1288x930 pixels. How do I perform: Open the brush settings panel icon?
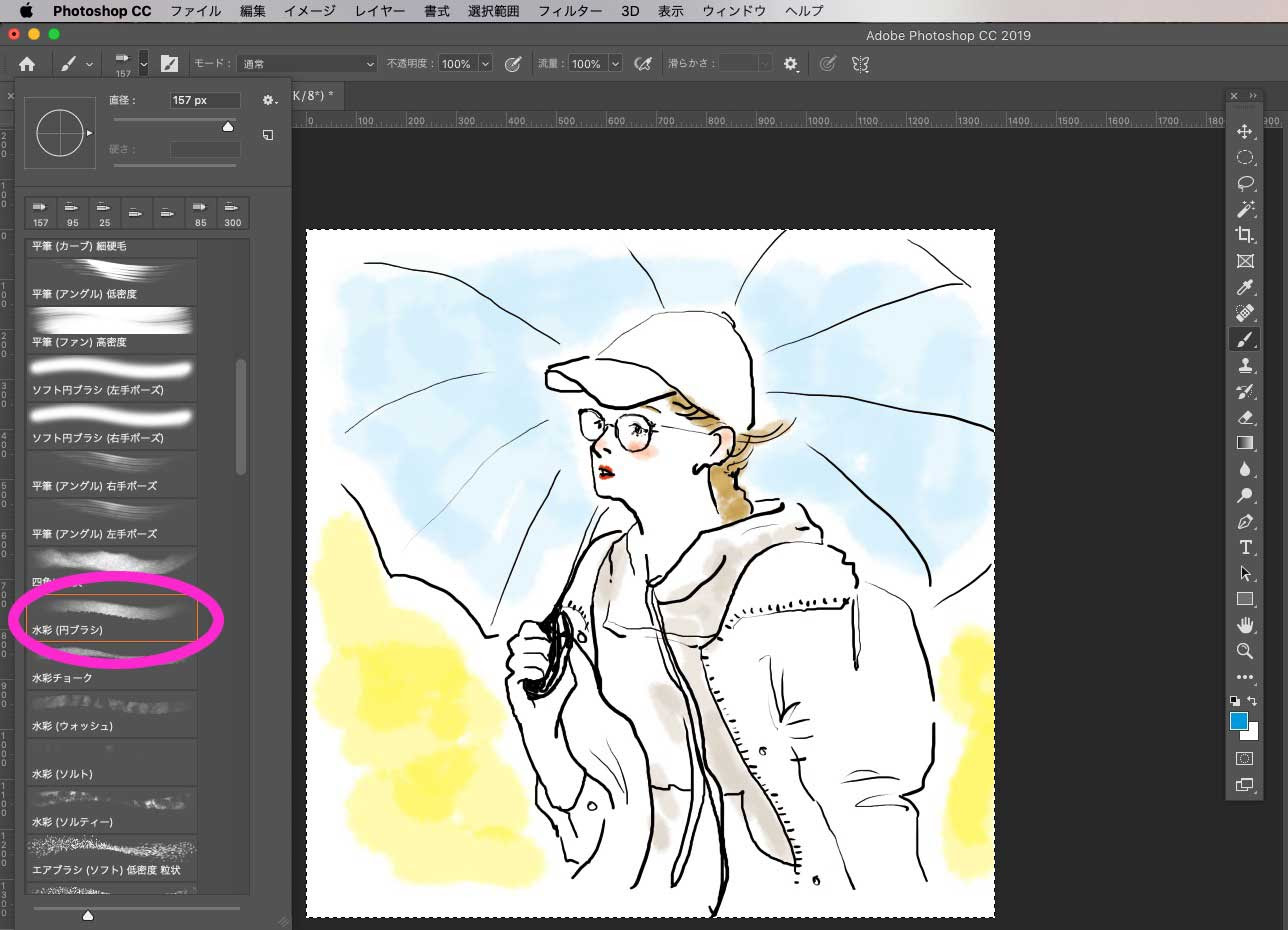pyautogui.click(x=169, y=63)
